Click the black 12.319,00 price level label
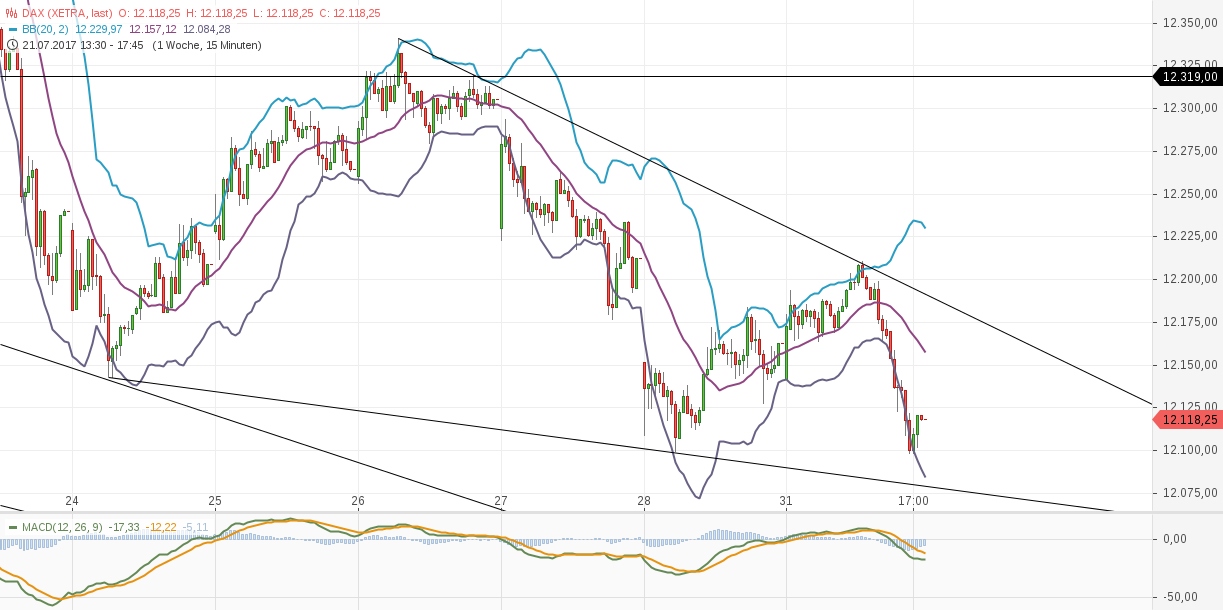1223x610 pixels. pos(1188,75)
